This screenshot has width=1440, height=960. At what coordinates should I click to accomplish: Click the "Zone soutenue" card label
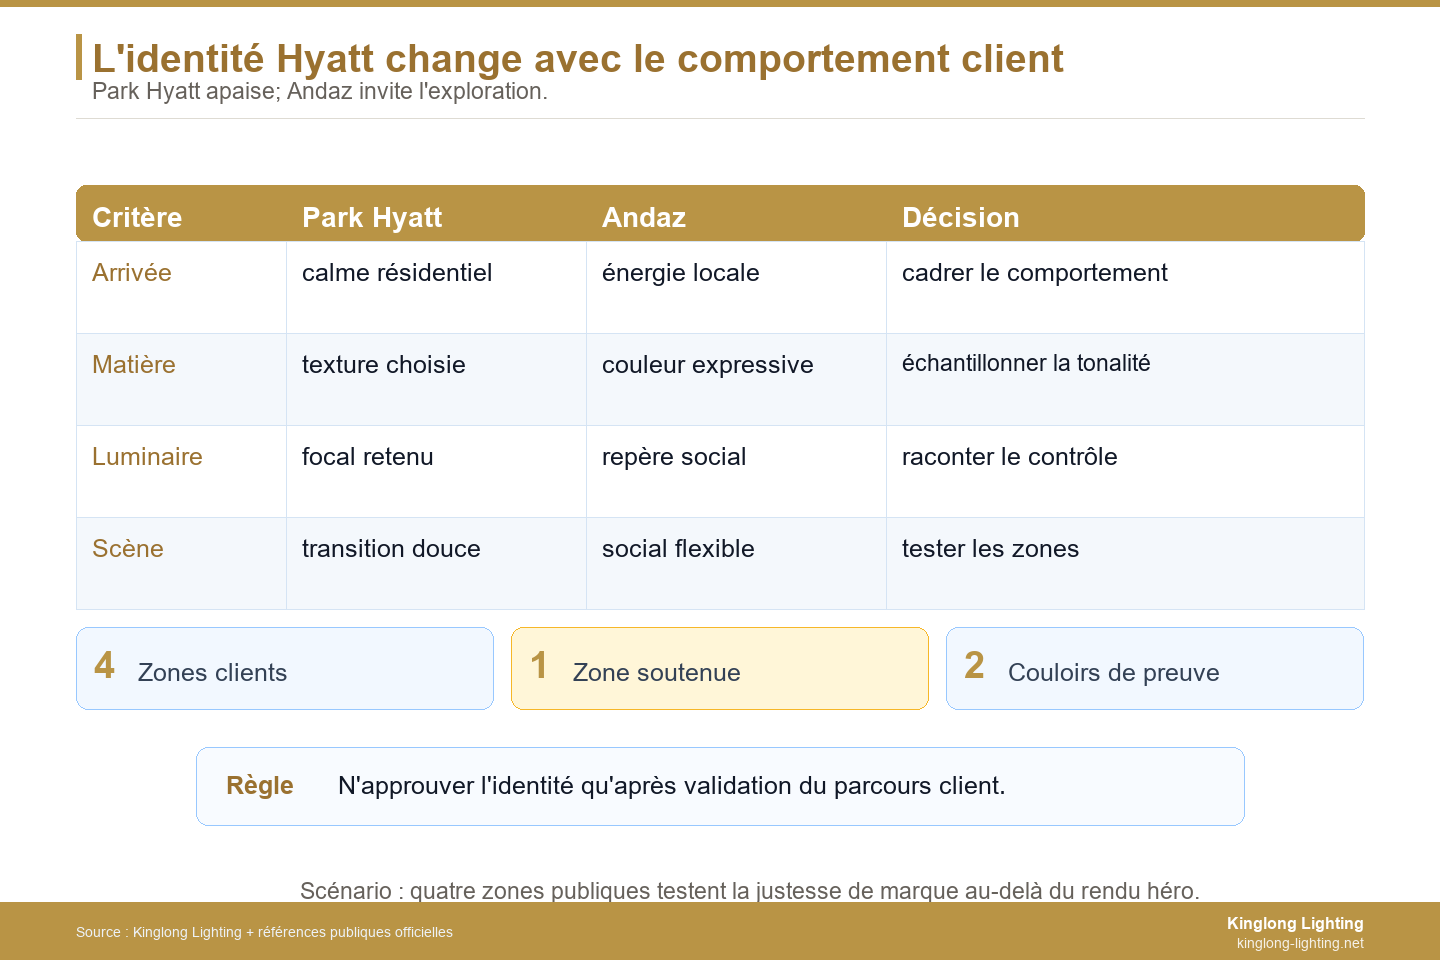pos(657,673)
